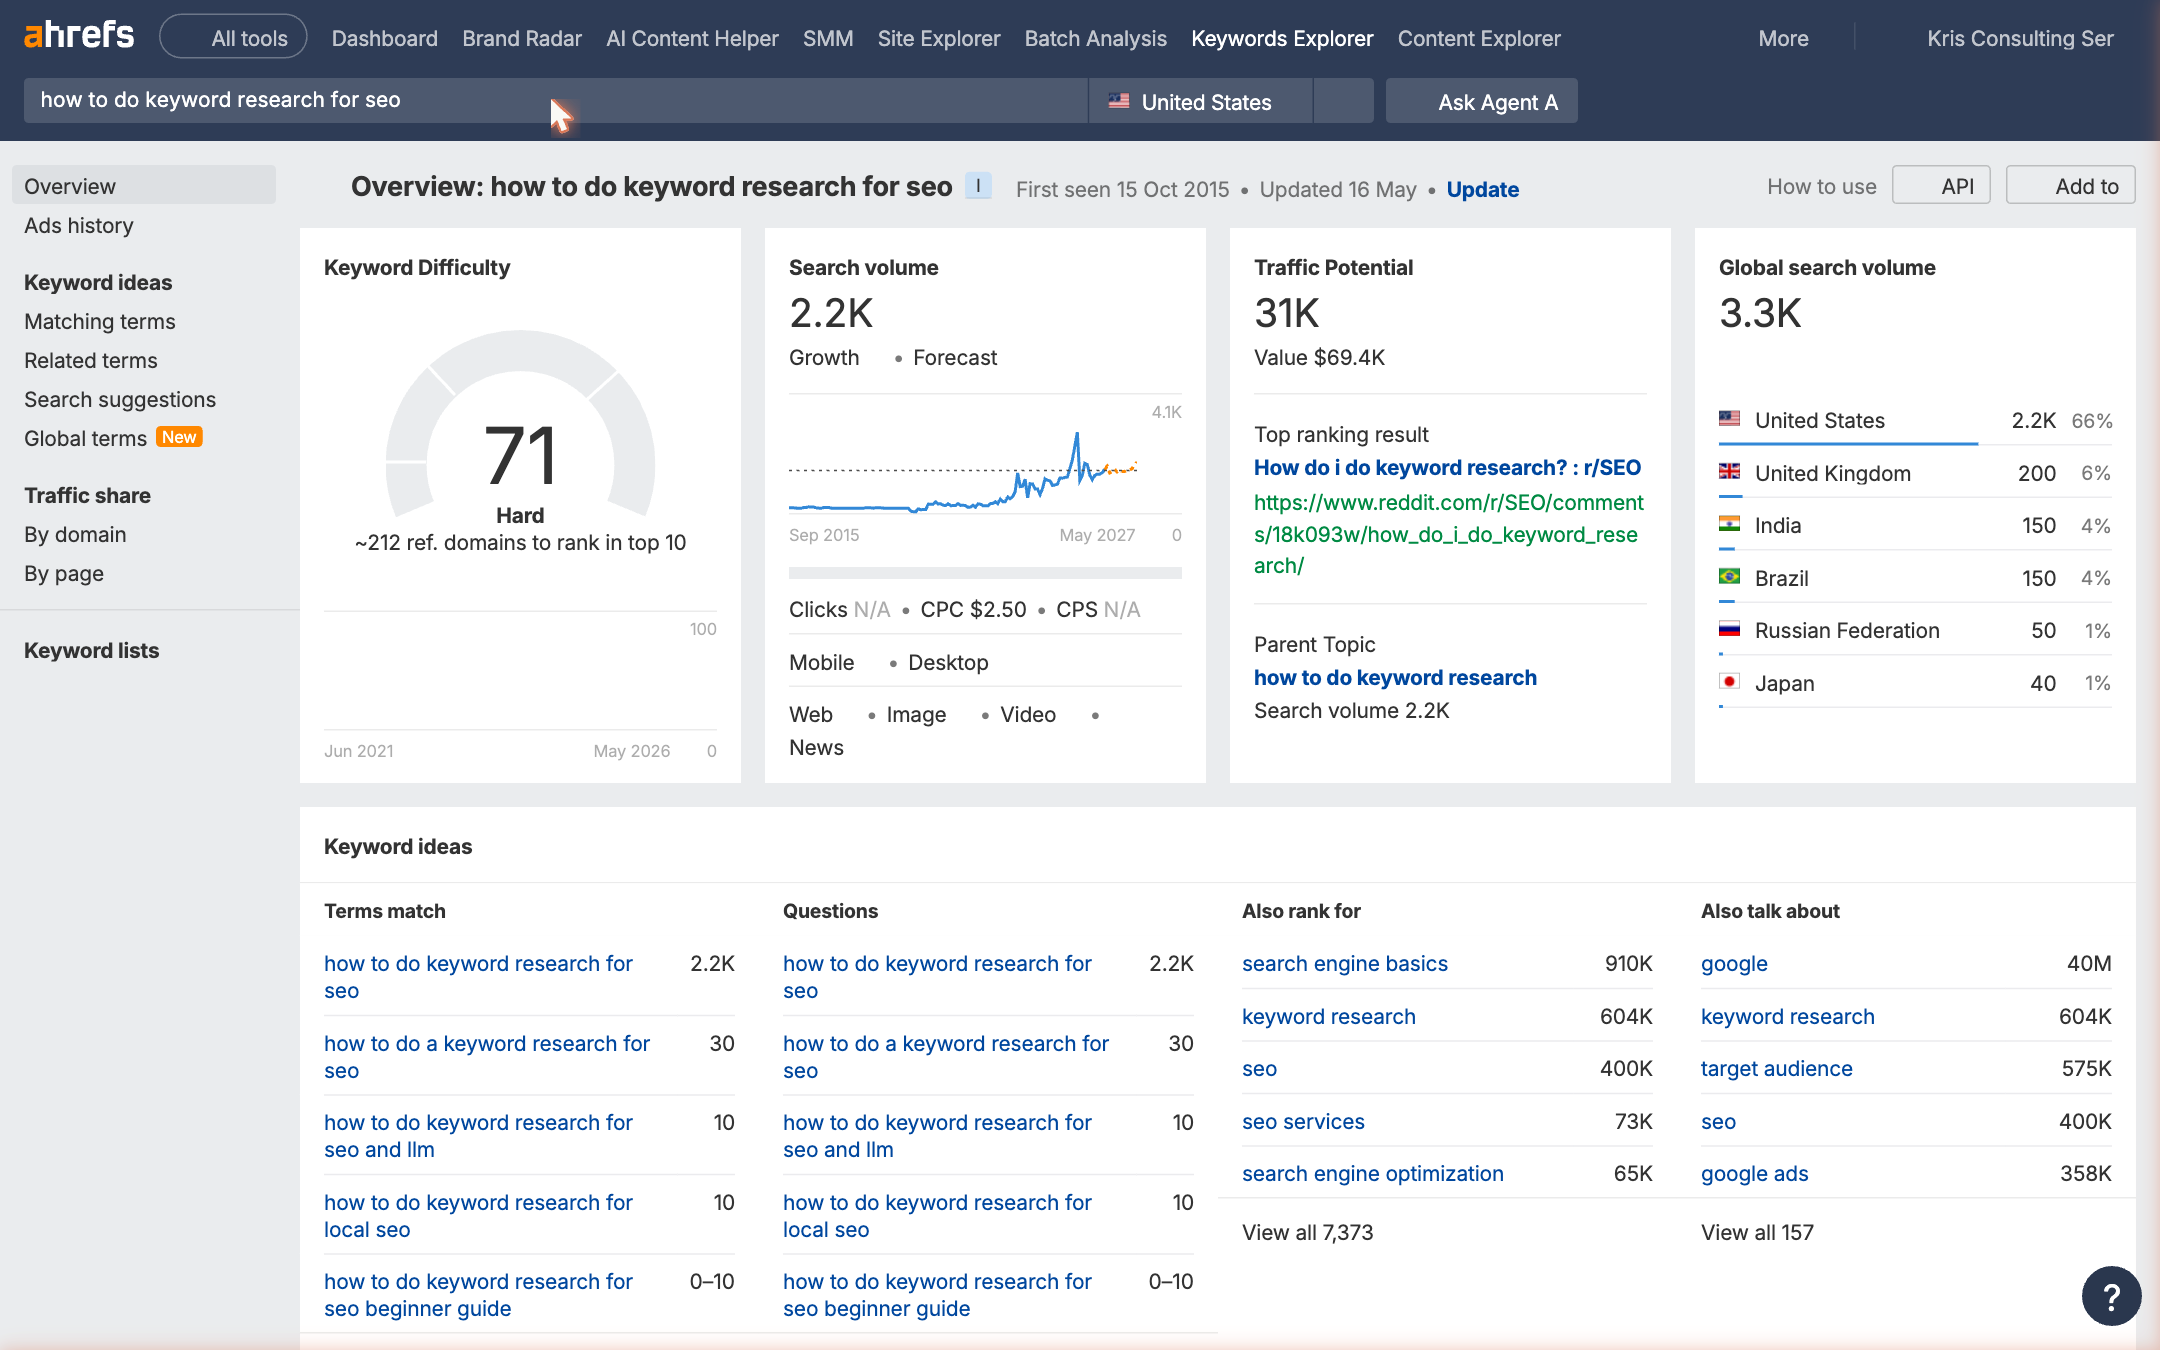Open Global terms report
Screen dimensions: 2160x1350
coord(85,438)
